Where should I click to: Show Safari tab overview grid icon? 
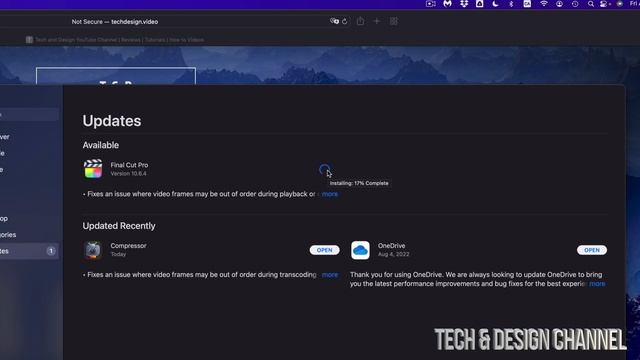click(393, 21)
